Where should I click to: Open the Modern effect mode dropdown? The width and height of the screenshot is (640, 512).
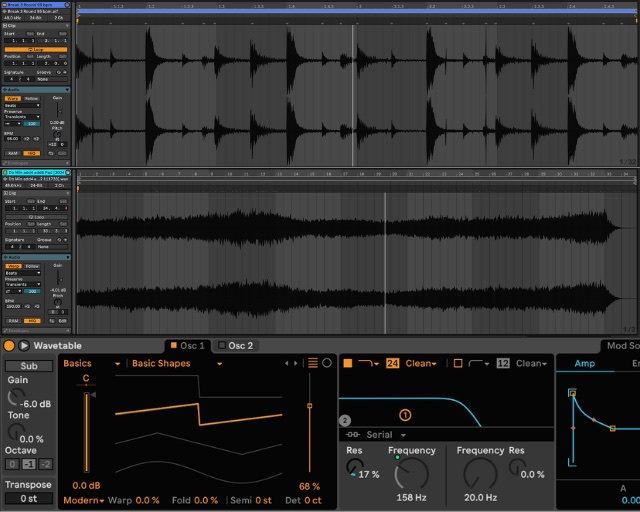(84, 500)
